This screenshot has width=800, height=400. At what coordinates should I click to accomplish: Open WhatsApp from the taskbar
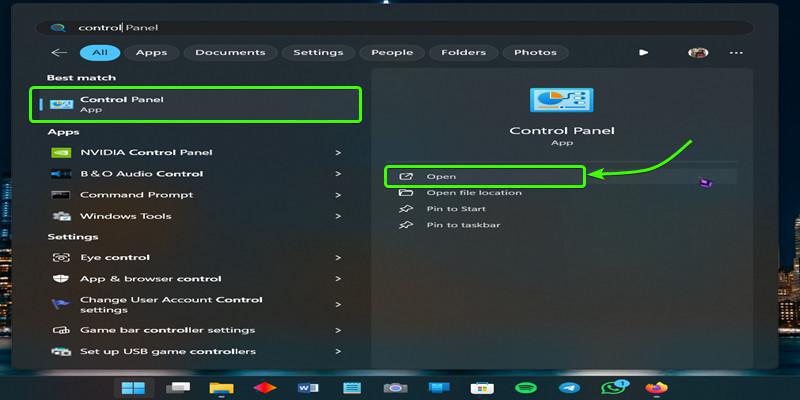point(614,388)
